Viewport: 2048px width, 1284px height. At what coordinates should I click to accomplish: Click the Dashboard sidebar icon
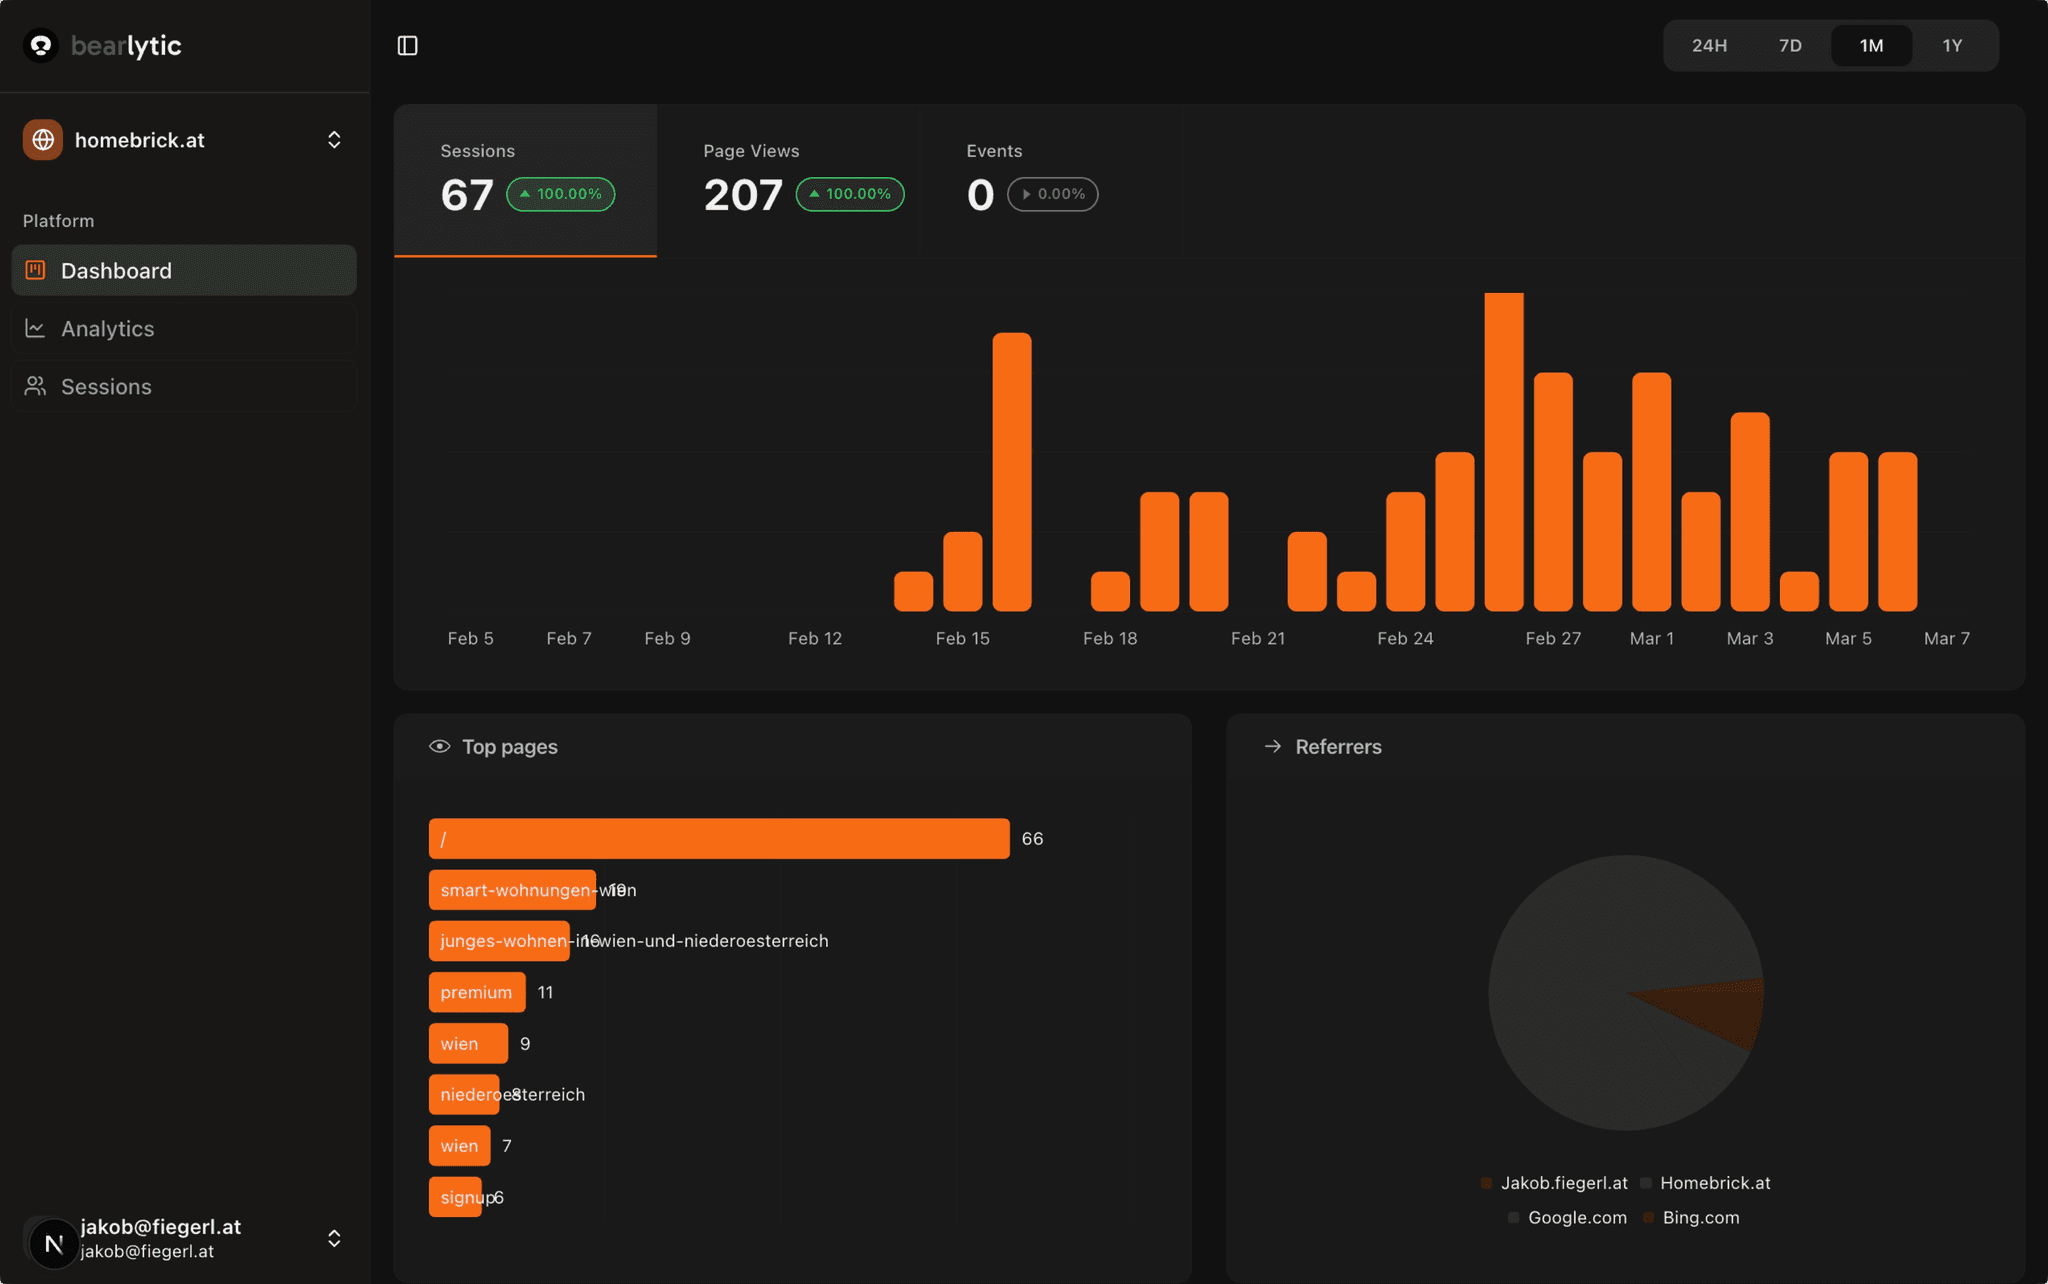35,270
